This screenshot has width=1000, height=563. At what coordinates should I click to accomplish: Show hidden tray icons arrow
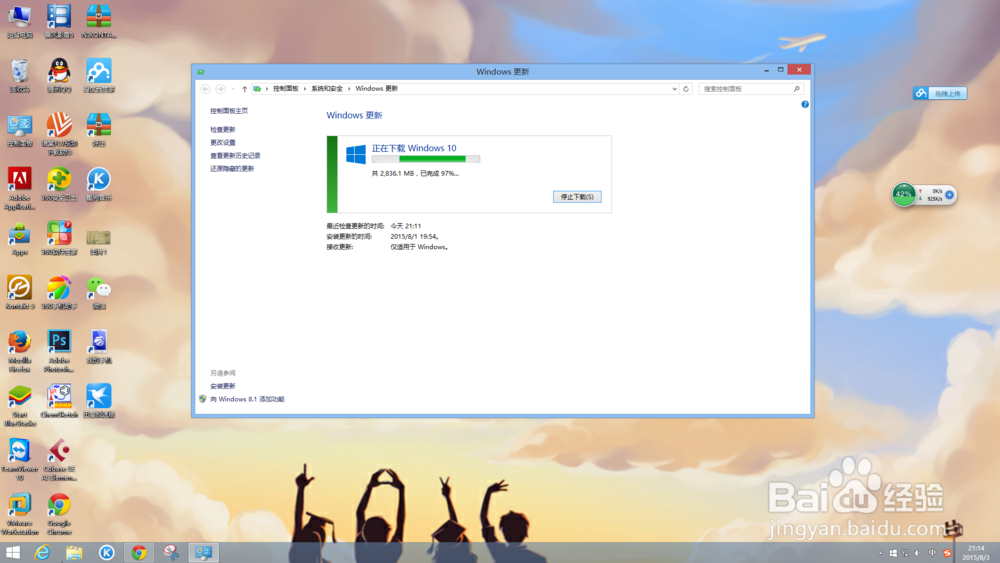click(x=881, y=553)
